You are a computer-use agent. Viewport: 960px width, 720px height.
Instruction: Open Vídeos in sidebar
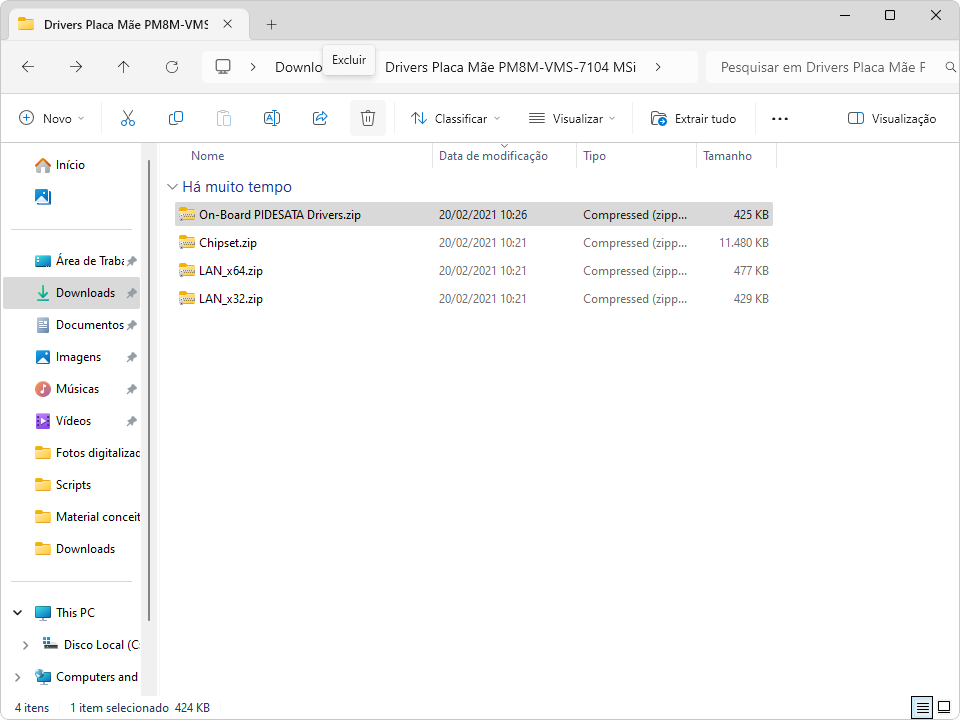[x=72, y=421]
